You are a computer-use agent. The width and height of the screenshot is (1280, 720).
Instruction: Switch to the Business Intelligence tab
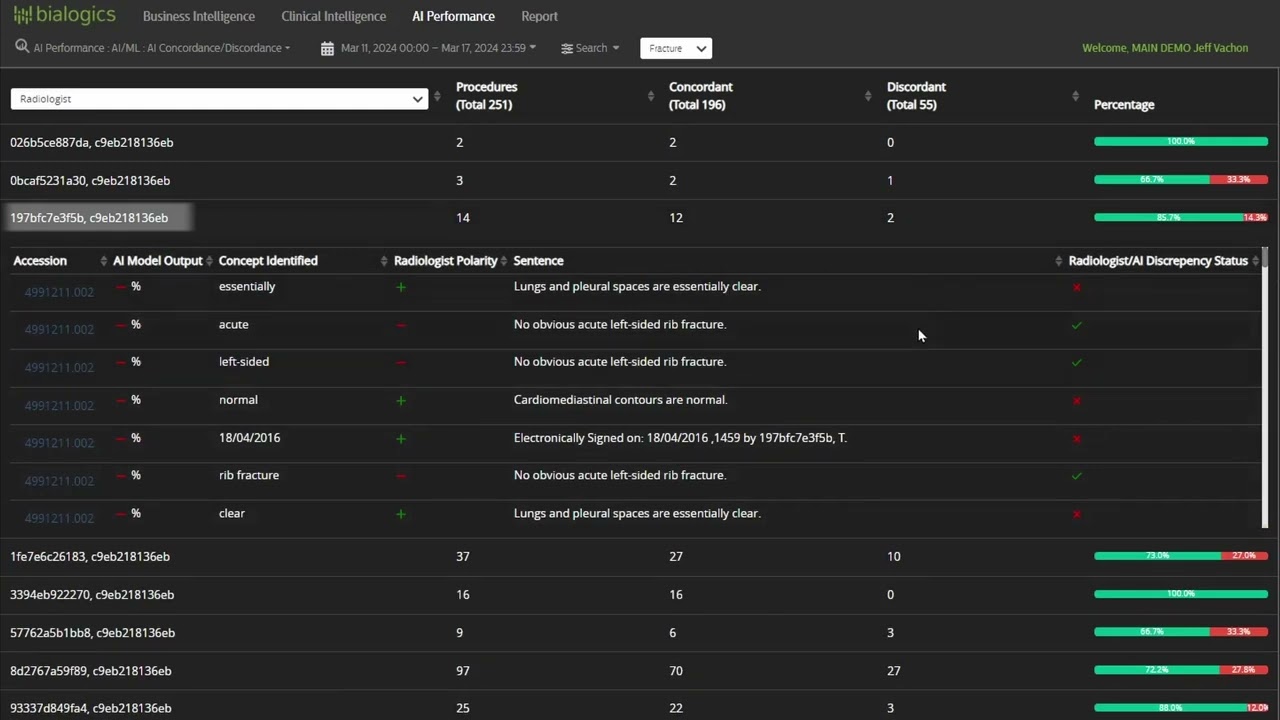pyautogui.click(x=198, y=16)
